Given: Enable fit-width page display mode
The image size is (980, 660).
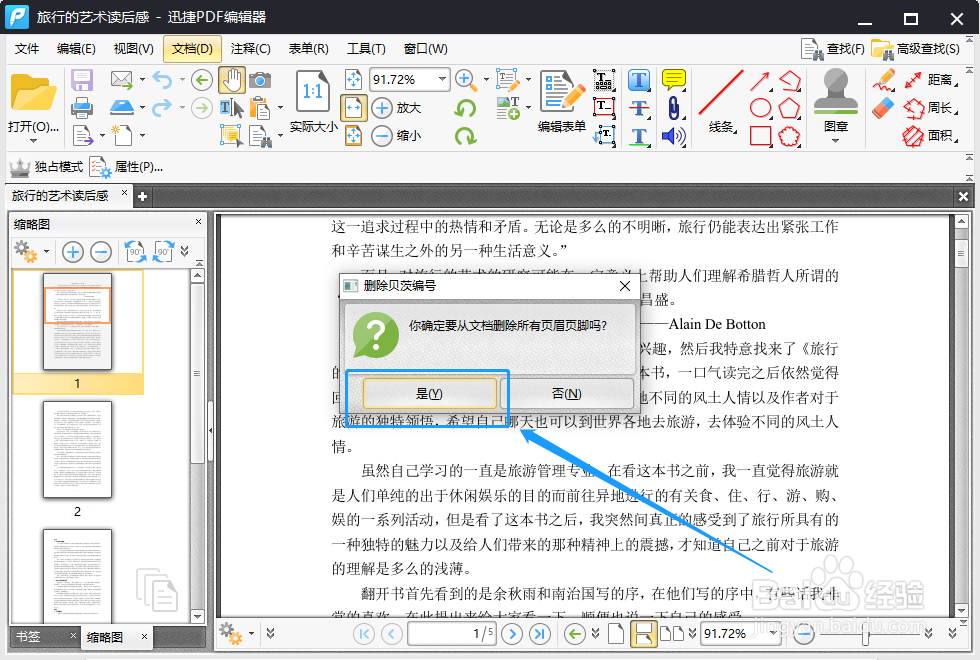Looking at the screenshot, I should point(352,107).
